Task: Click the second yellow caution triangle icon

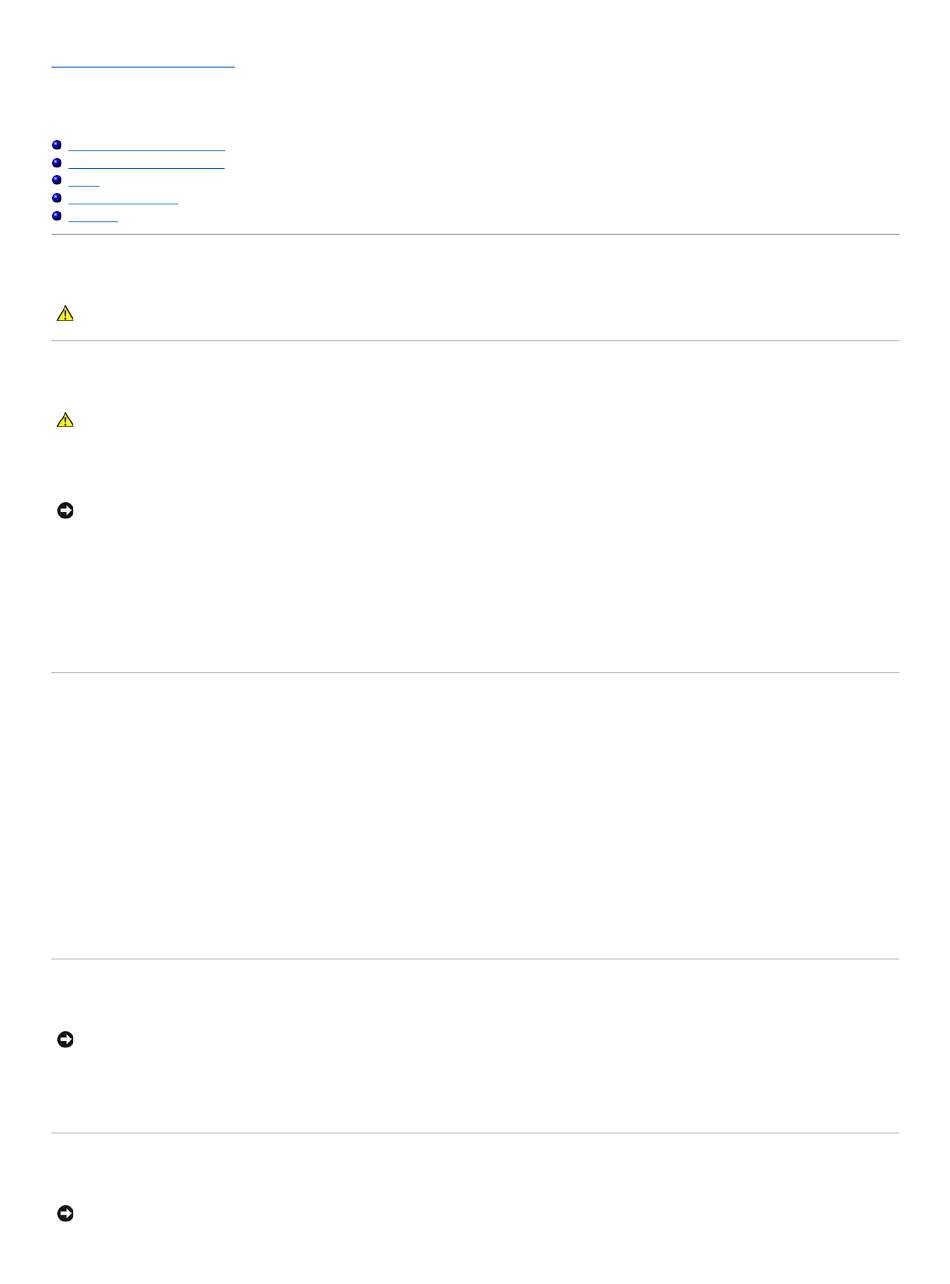Action: [x=65, y=421]
